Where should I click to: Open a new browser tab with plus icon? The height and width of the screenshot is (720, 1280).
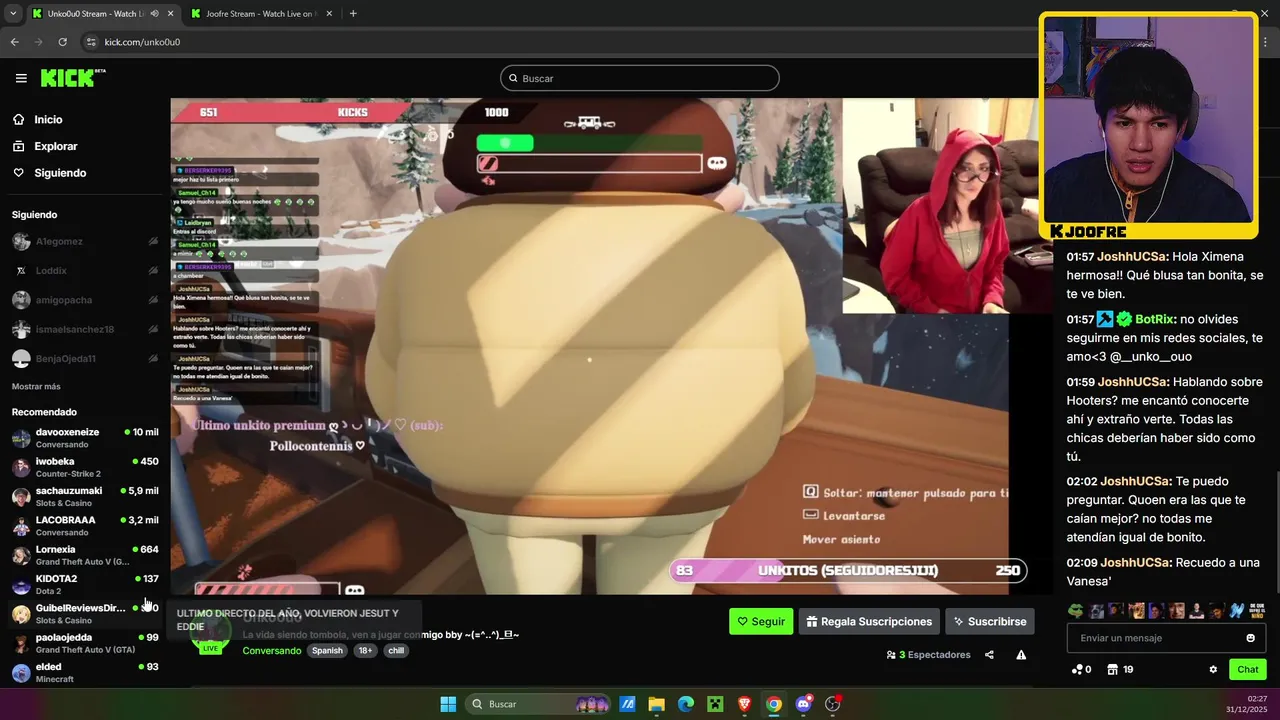pyautogui.click(x=353, y=14)
